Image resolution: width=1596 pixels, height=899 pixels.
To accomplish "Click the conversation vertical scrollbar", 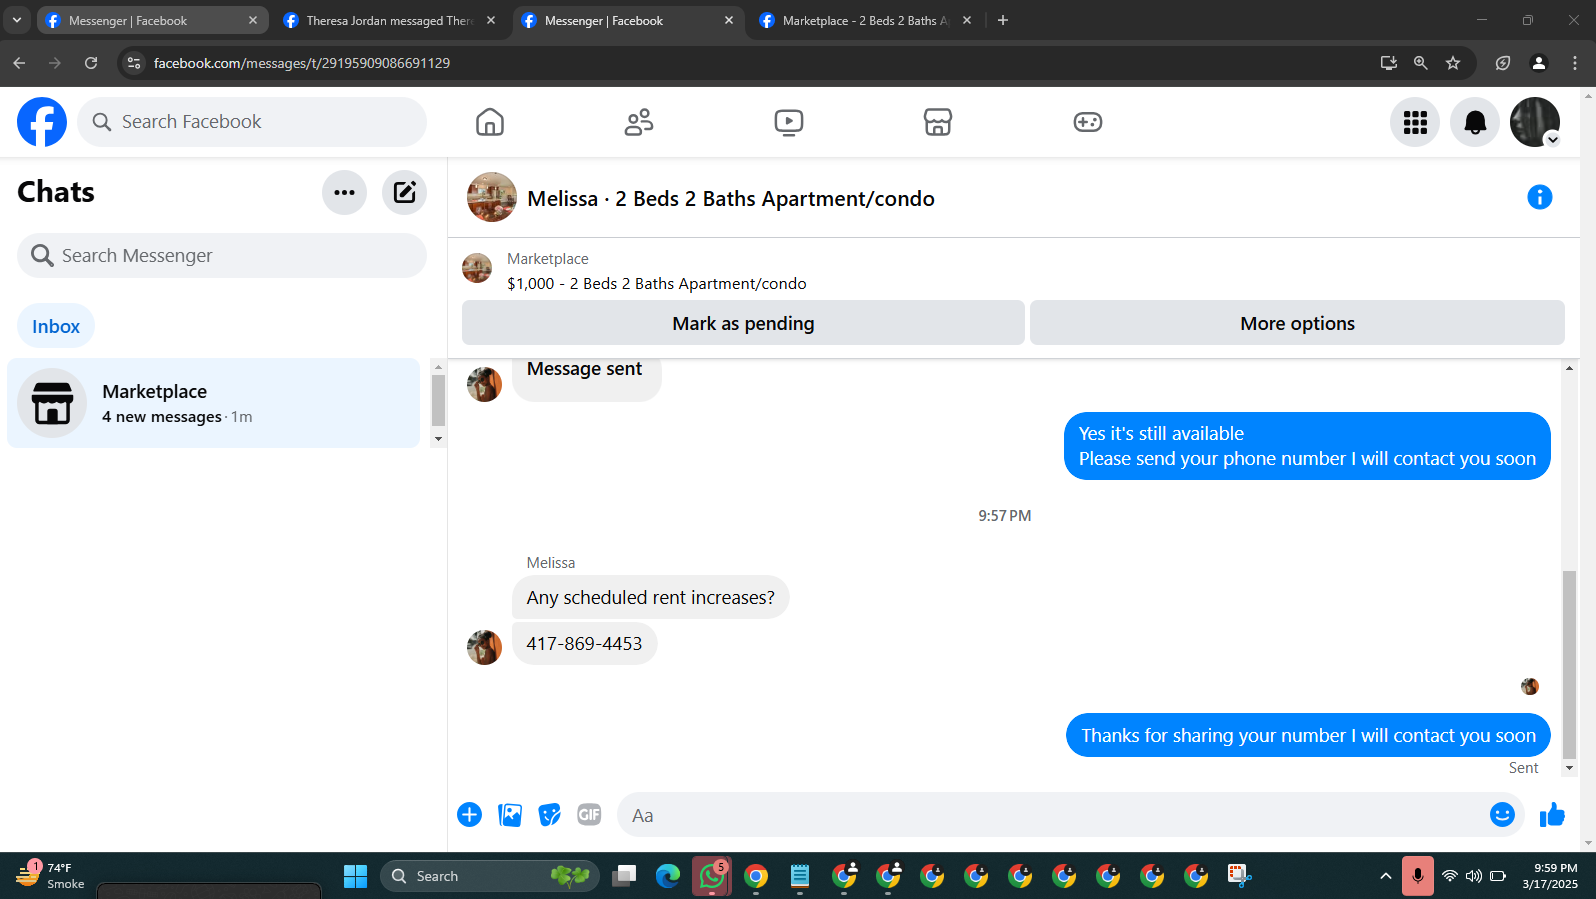I will click(x=1569, y=664).
